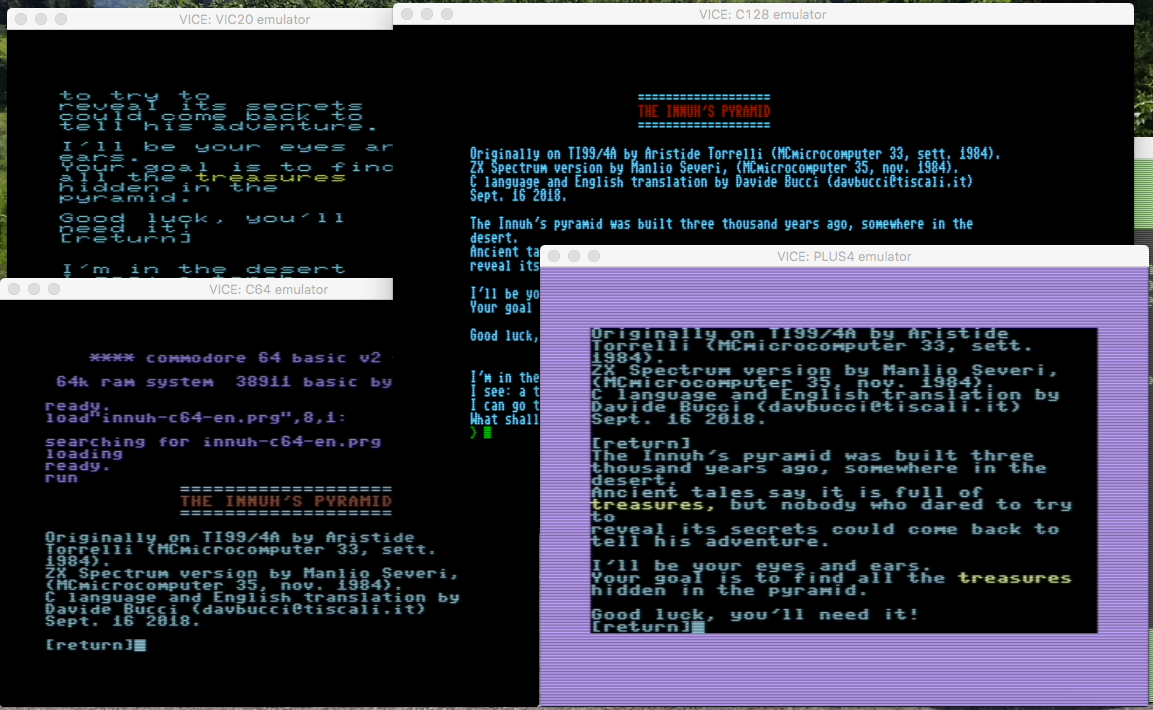1153x710 pixels.
Task: Minimize the C64 emulator window
Action: coord(34,289)
